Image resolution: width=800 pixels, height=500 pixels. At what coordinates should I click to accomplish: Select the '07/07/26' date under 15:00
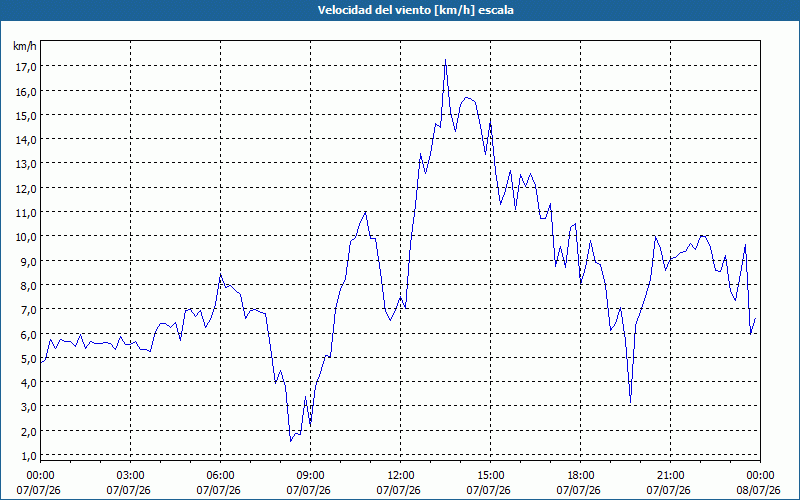tap(488, 490)
